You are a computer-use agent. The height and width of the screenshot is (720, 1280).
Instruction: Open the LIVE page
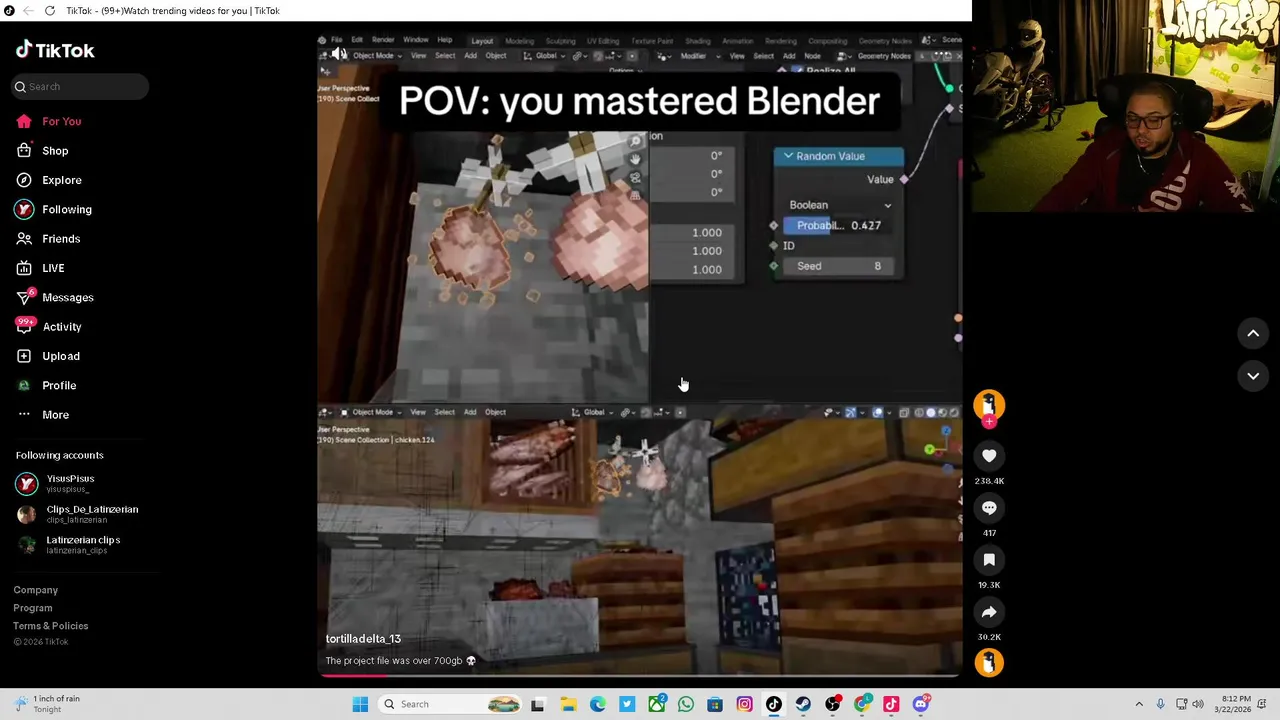click(x=53, y=268)
